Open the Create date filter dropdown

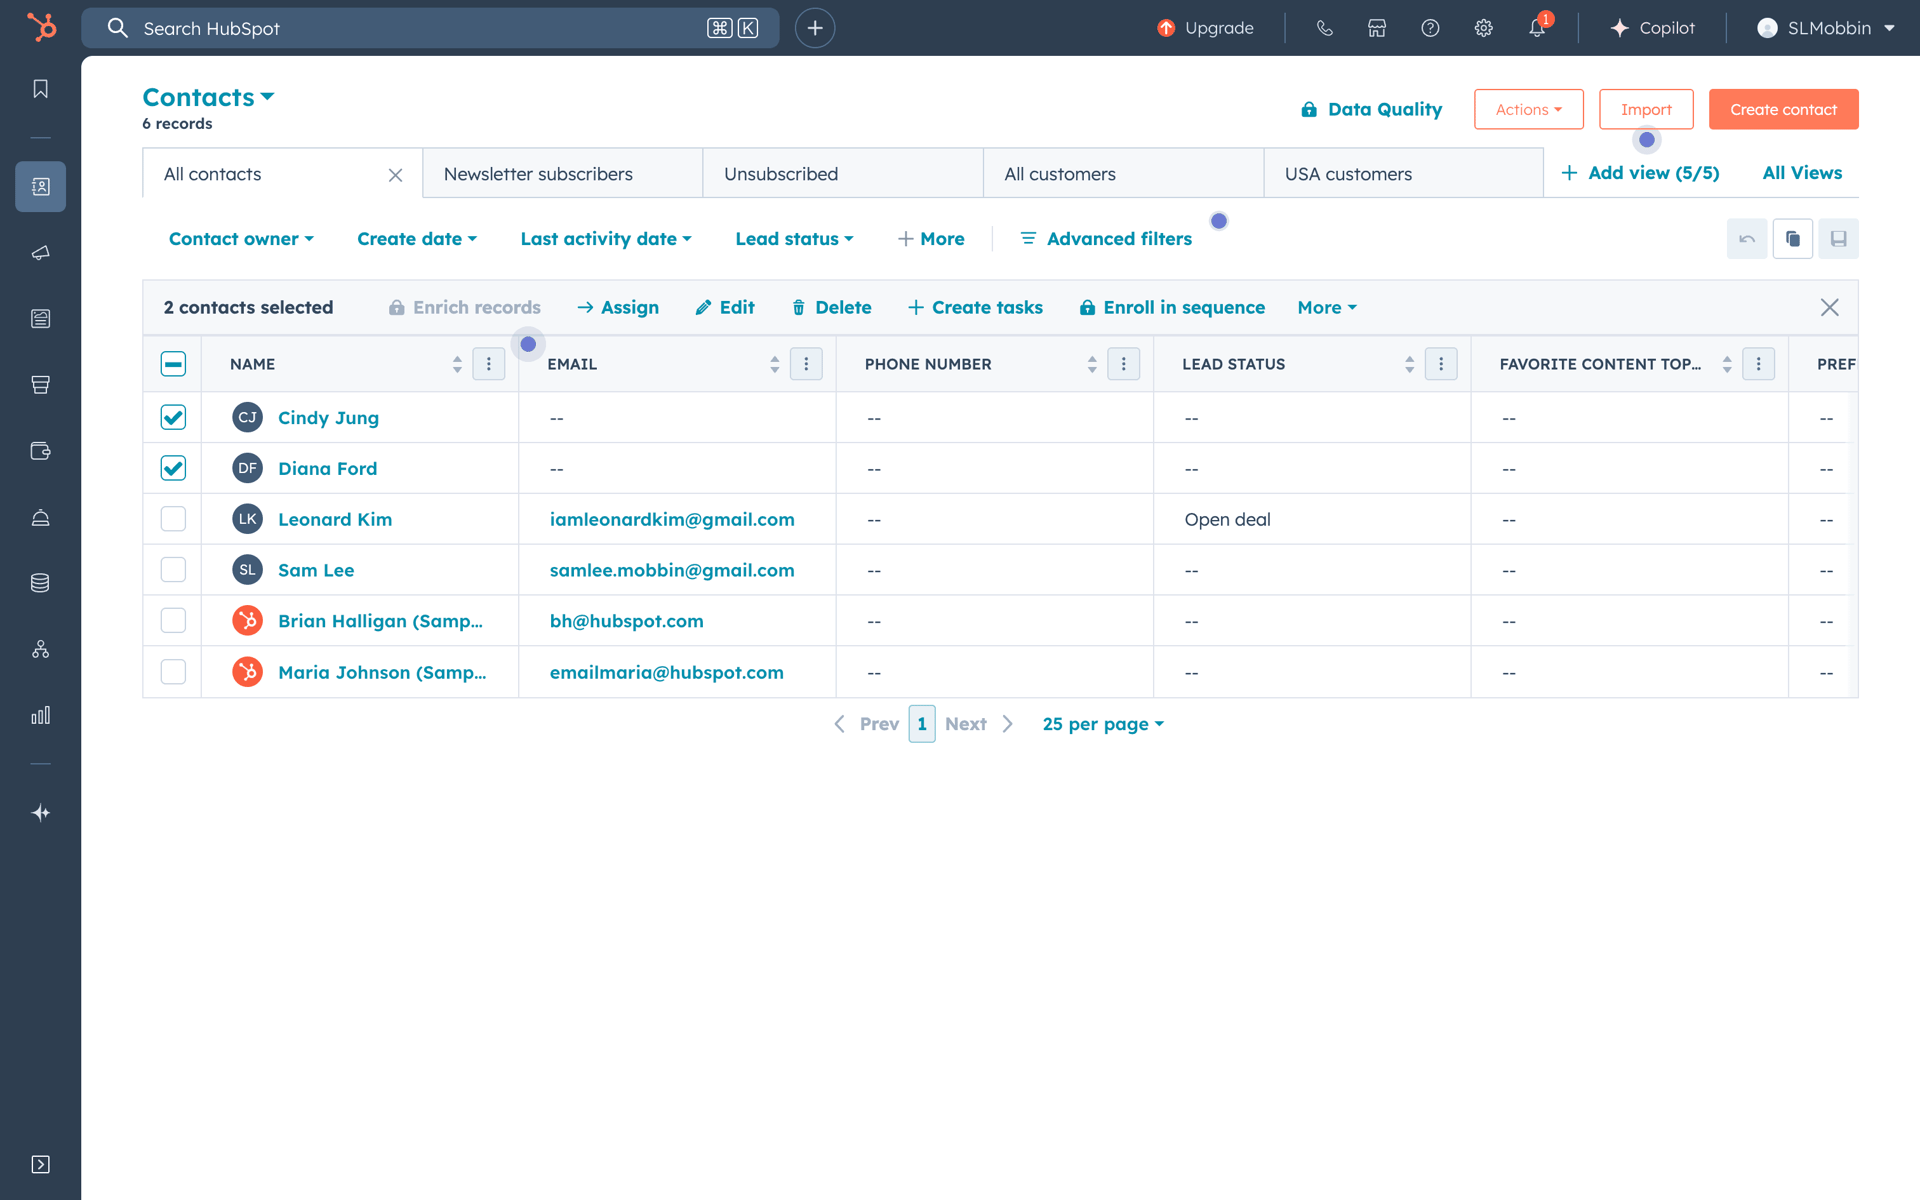pos(417,239)
